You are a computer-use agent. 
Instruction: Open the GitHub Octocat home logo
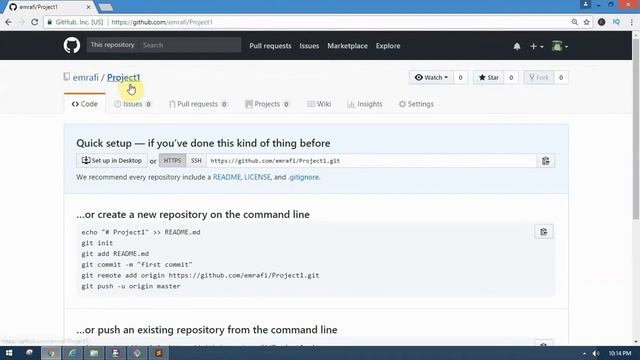[72, 45]
